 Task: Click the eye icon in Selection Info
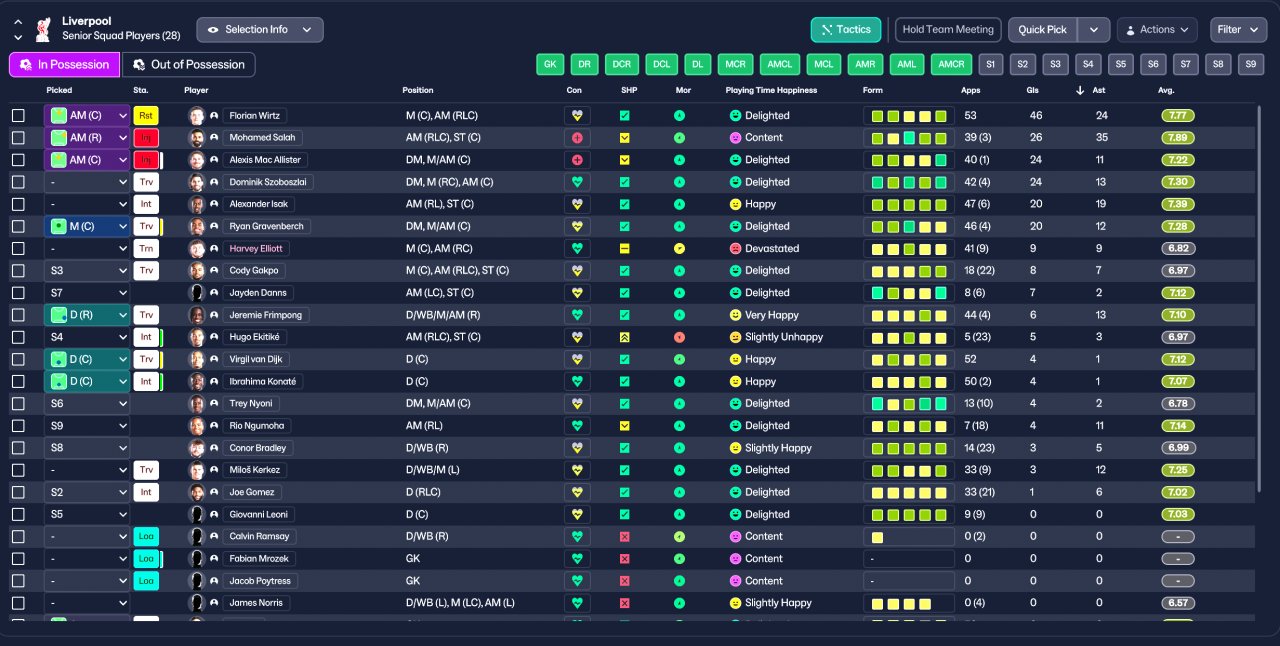[x=213, y=30]
